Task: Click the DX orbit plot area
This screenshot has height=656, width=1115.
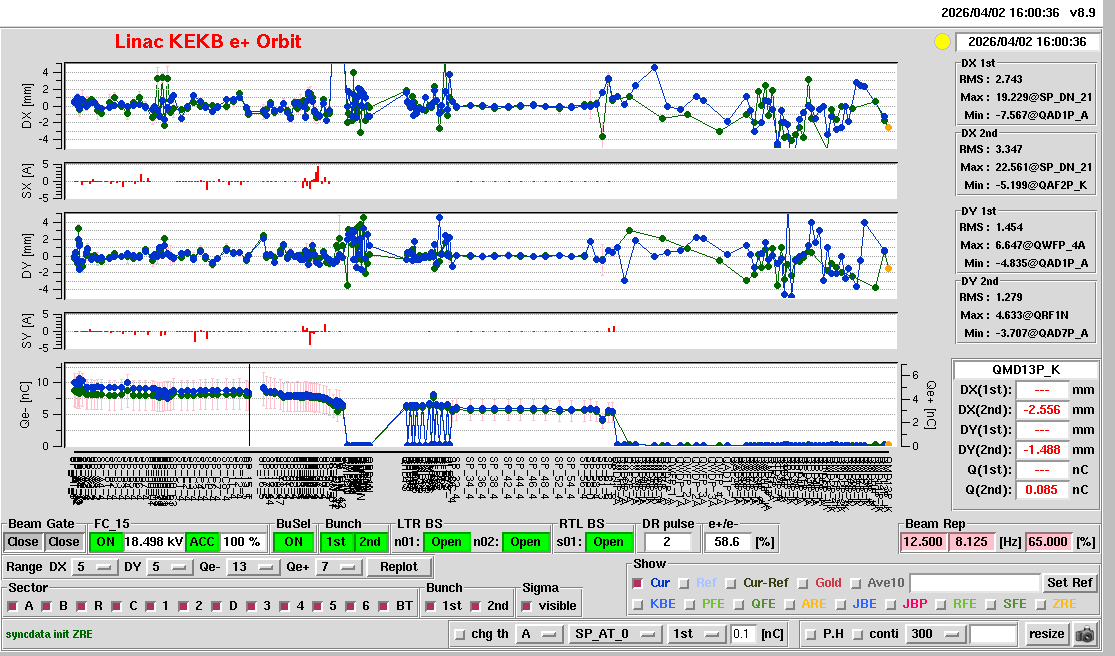Action: [x=480, y=105]
